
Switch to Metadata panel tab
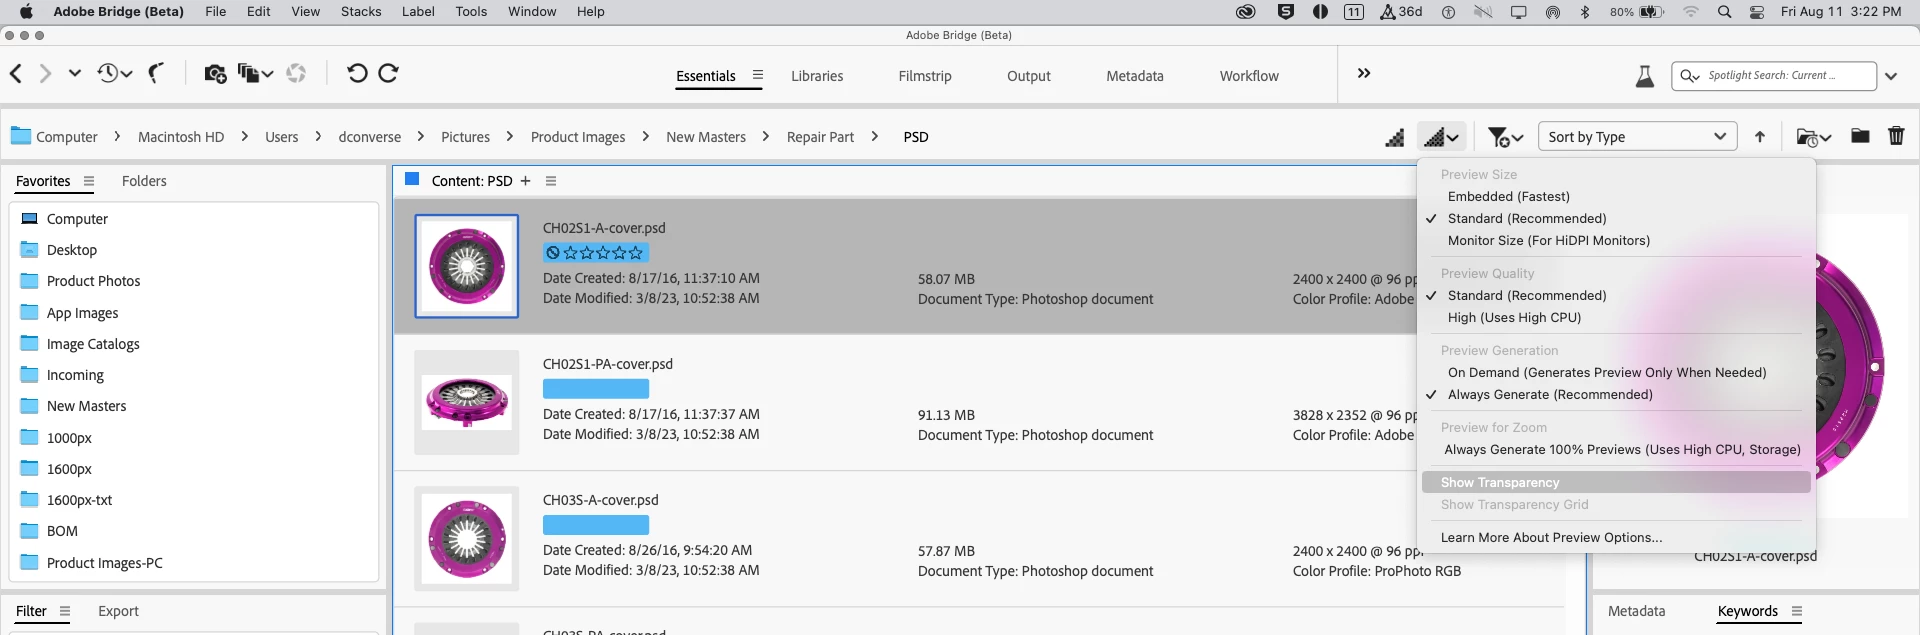click(1636, 611)
